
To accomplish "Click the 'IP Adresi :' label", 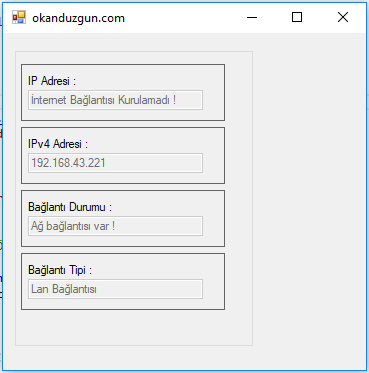I will [x=52, y=81].
